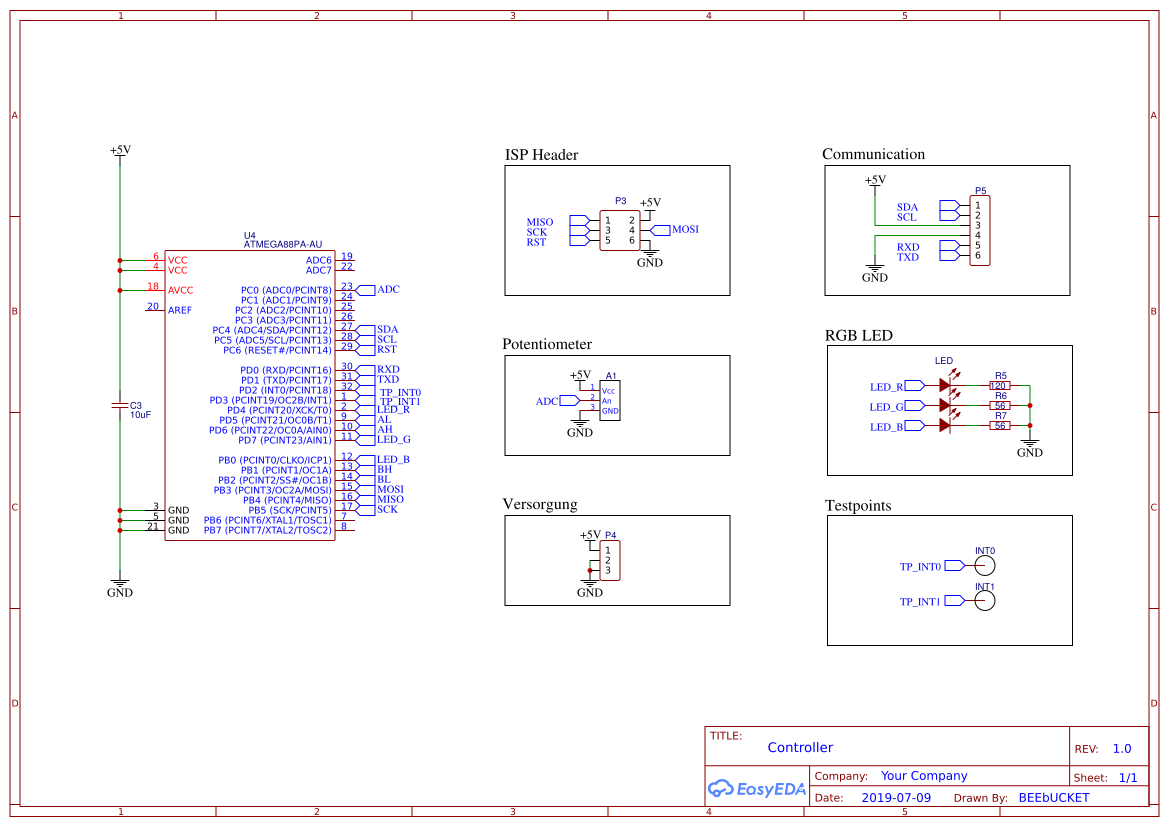Click the RGB LED section heading
The image size is (1169, 827).
click(858, 336)
